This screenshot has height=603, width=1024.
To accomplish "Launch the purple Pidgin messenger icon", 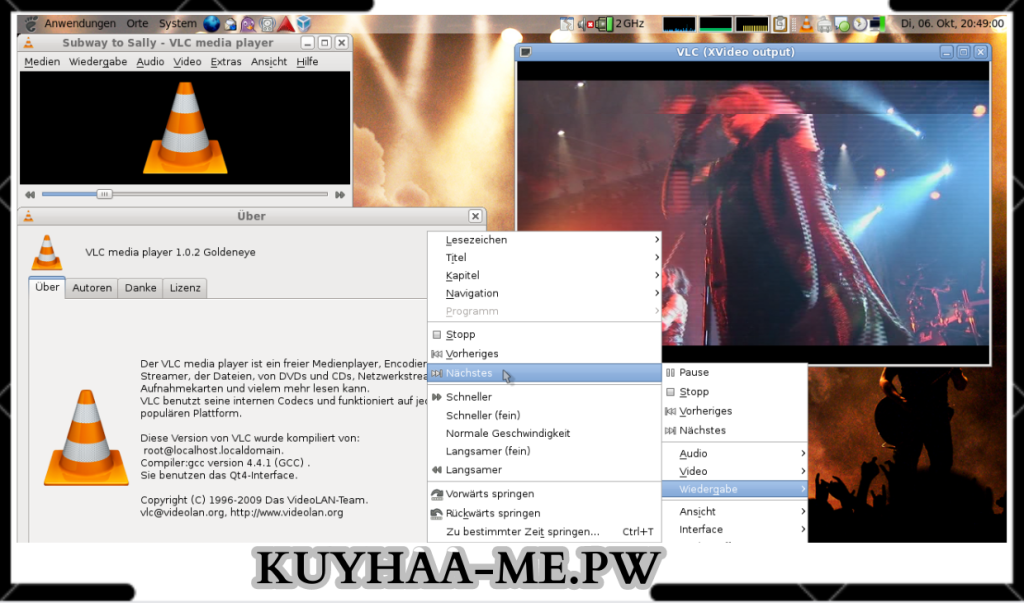I will 248,25.
